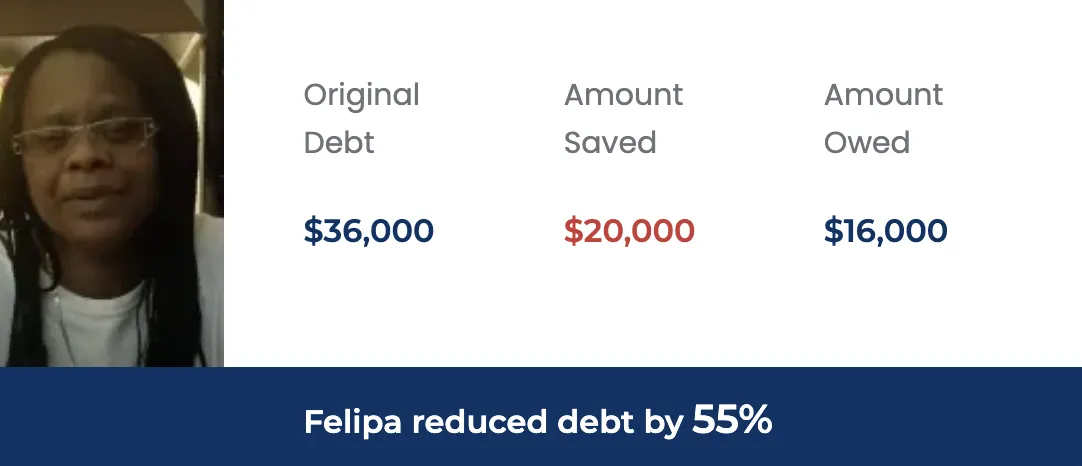The image size is (1082, 466).
Task: Click the name "Felipa" in the blue banner
Action: [353, 422]
